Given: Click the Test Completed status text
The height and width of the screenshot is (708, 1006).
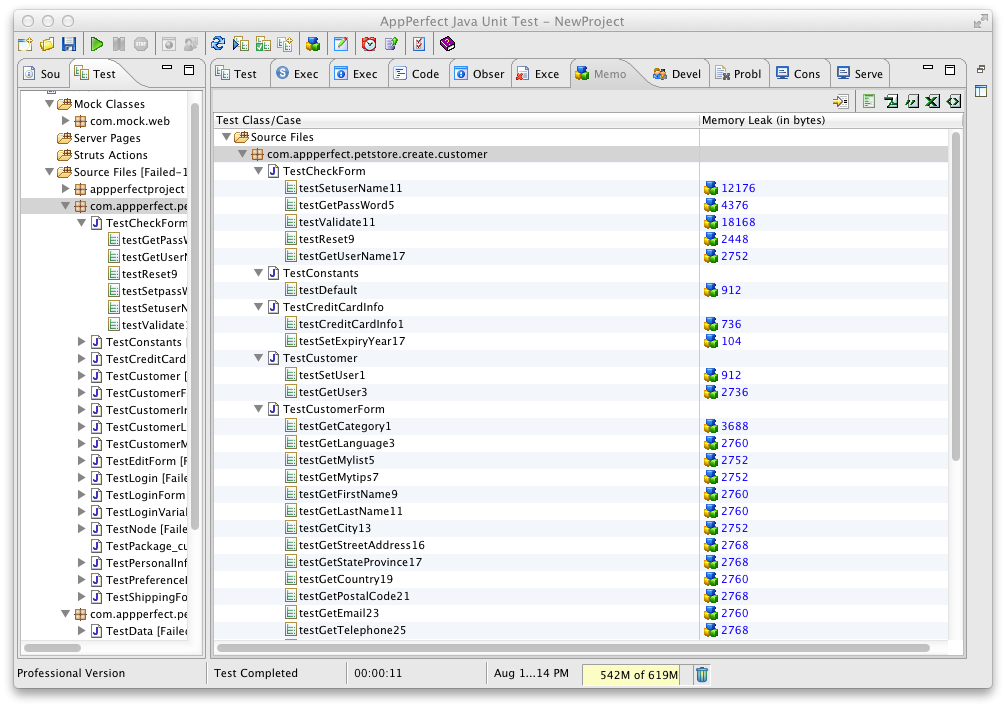Looking at the screenshot, I should point(255,673).
